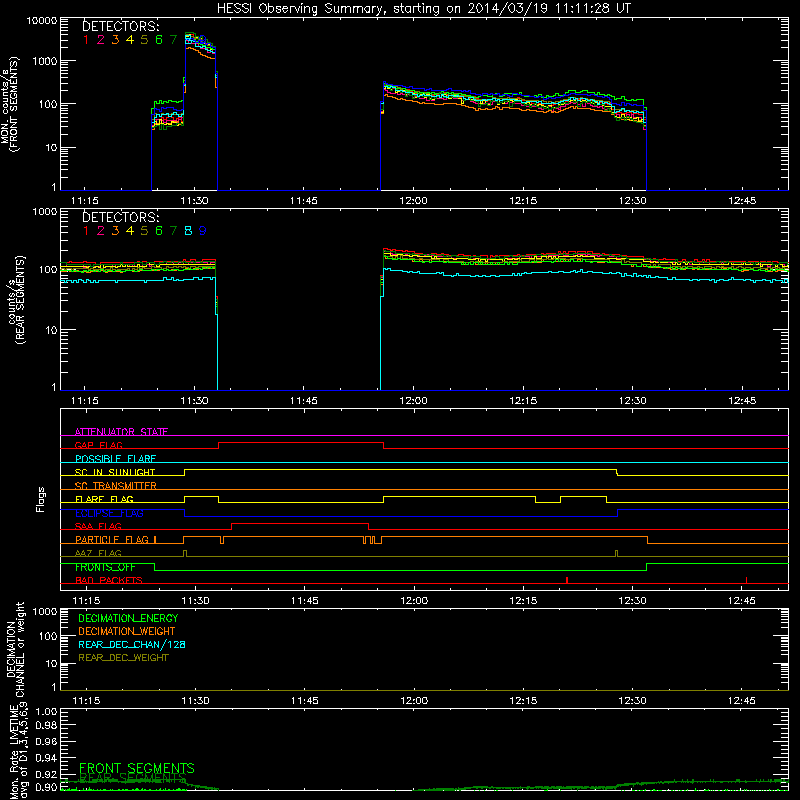
Task: Click red detector 1 in front segments legend
Action: coord(86,40)
